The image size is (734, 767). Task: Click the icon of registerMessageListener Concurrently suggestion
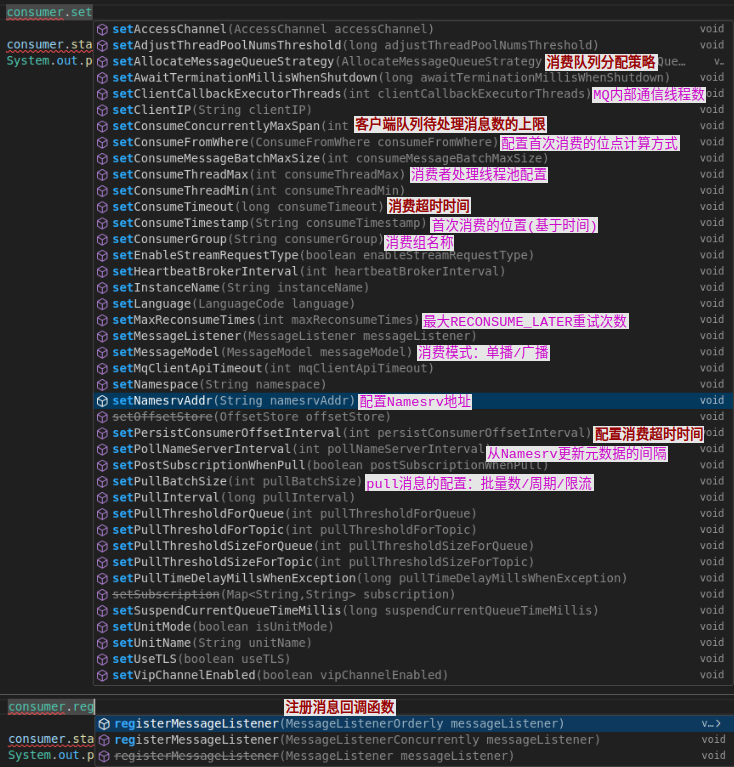coord(103,740)
